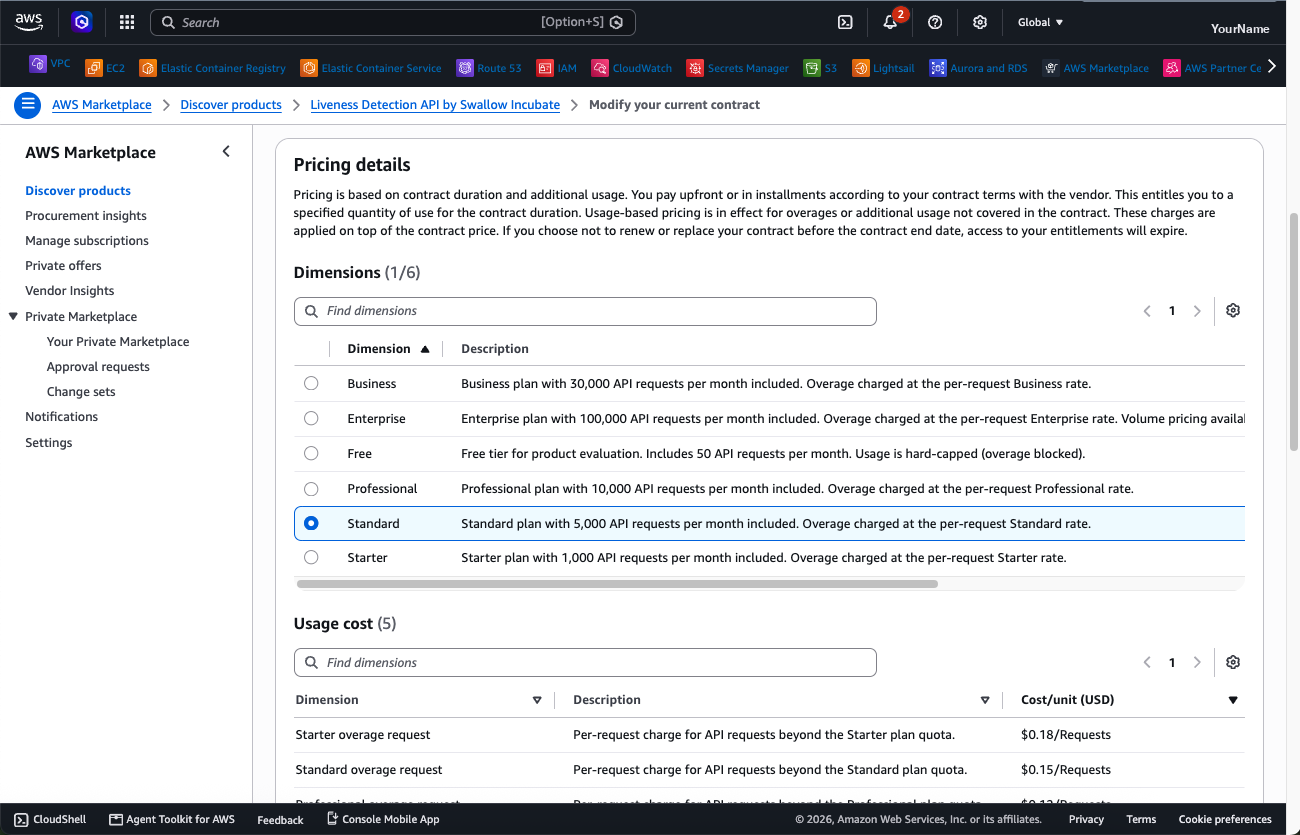Go to next page of Dimensions table

pyautogui.click(x=1197, y=311)
